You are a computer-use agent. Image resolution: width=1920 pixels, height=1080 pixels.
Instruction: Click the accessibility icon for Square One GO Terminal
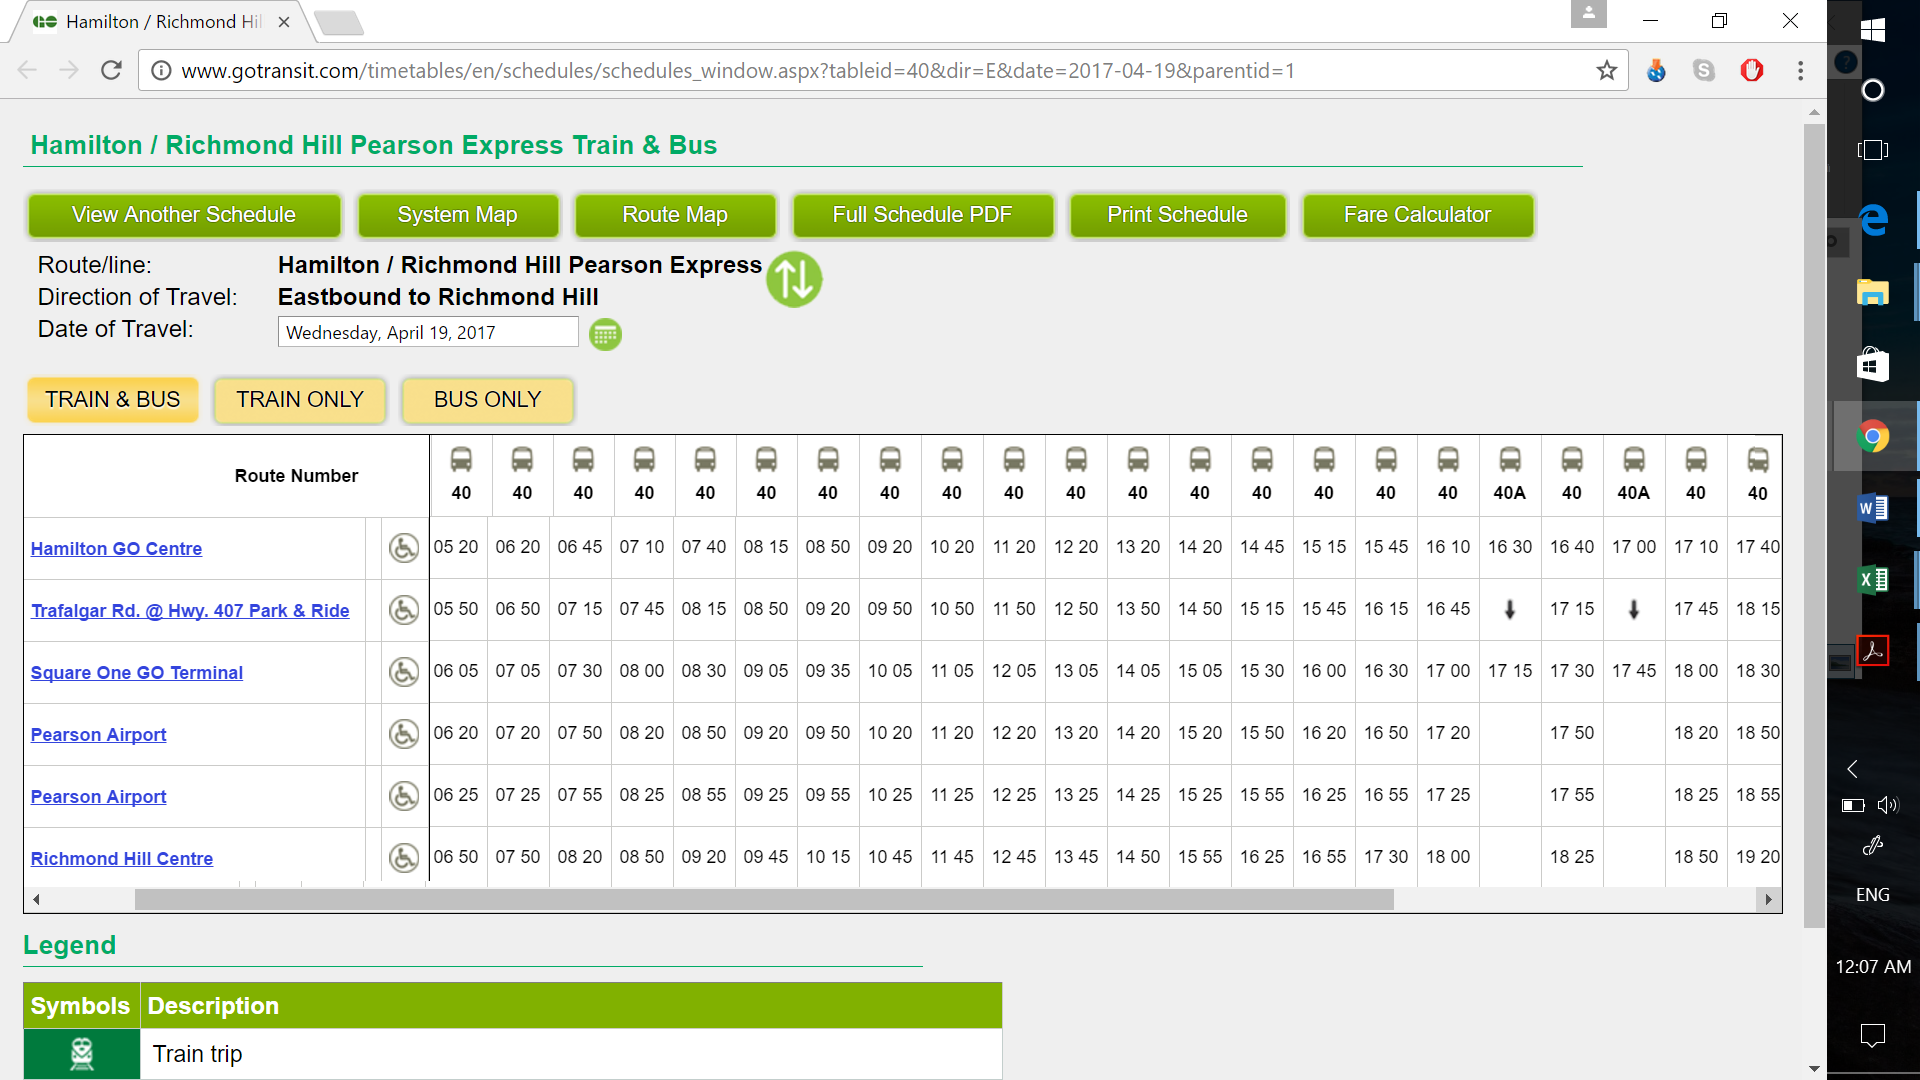[403, 672]
